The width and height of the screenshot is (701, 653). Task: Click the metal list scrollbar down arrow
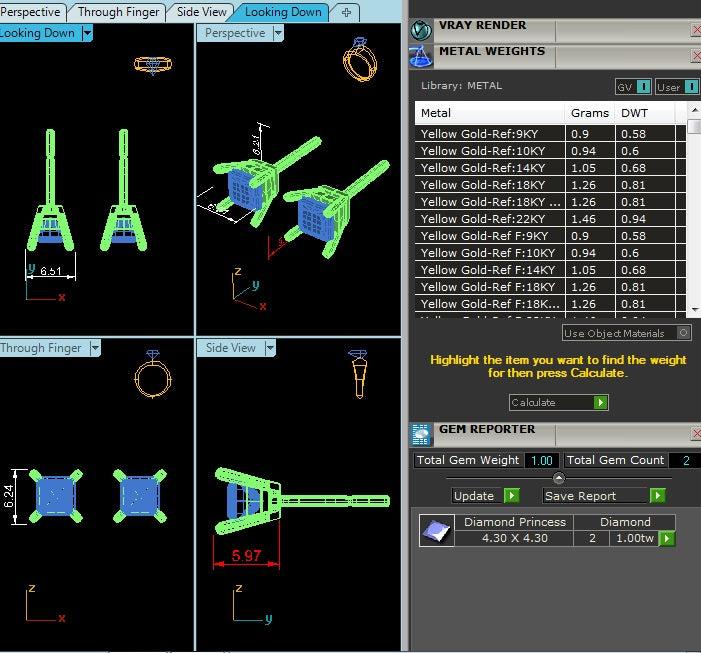(694, 309)
